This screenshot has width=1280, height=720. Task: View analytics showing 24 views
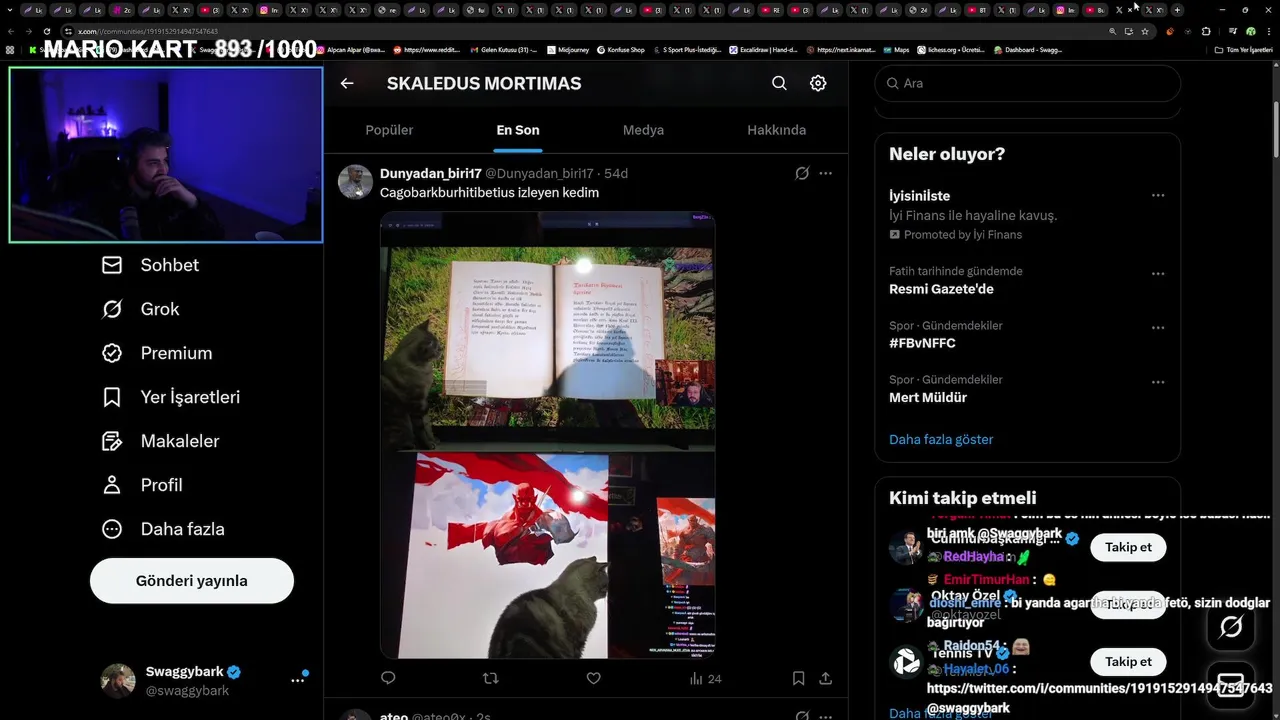pyautogui.click(x=705, y=678)
